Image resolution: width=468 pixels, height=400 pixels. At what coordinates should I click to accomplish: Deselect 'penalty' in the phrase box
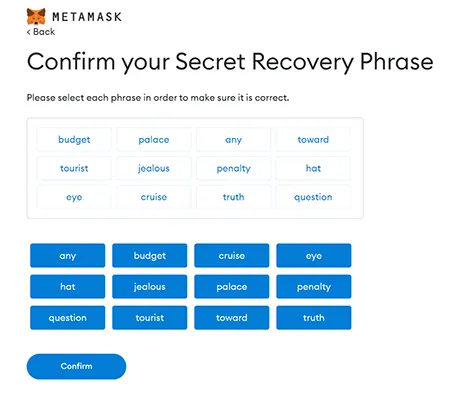[233, 168]
